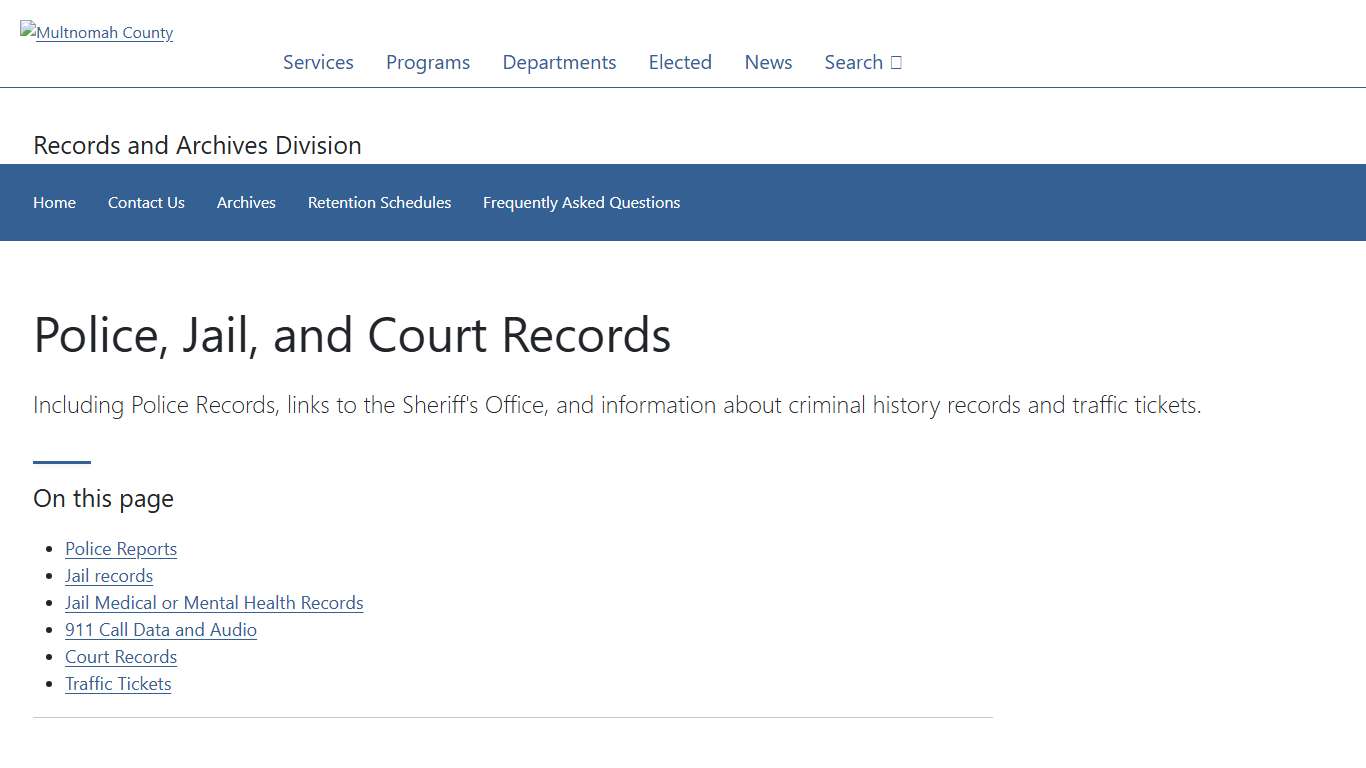Image resolution: width=1366 pixels, height=768 pixels.
Task: Open the Elected menu
Action: 680,62
